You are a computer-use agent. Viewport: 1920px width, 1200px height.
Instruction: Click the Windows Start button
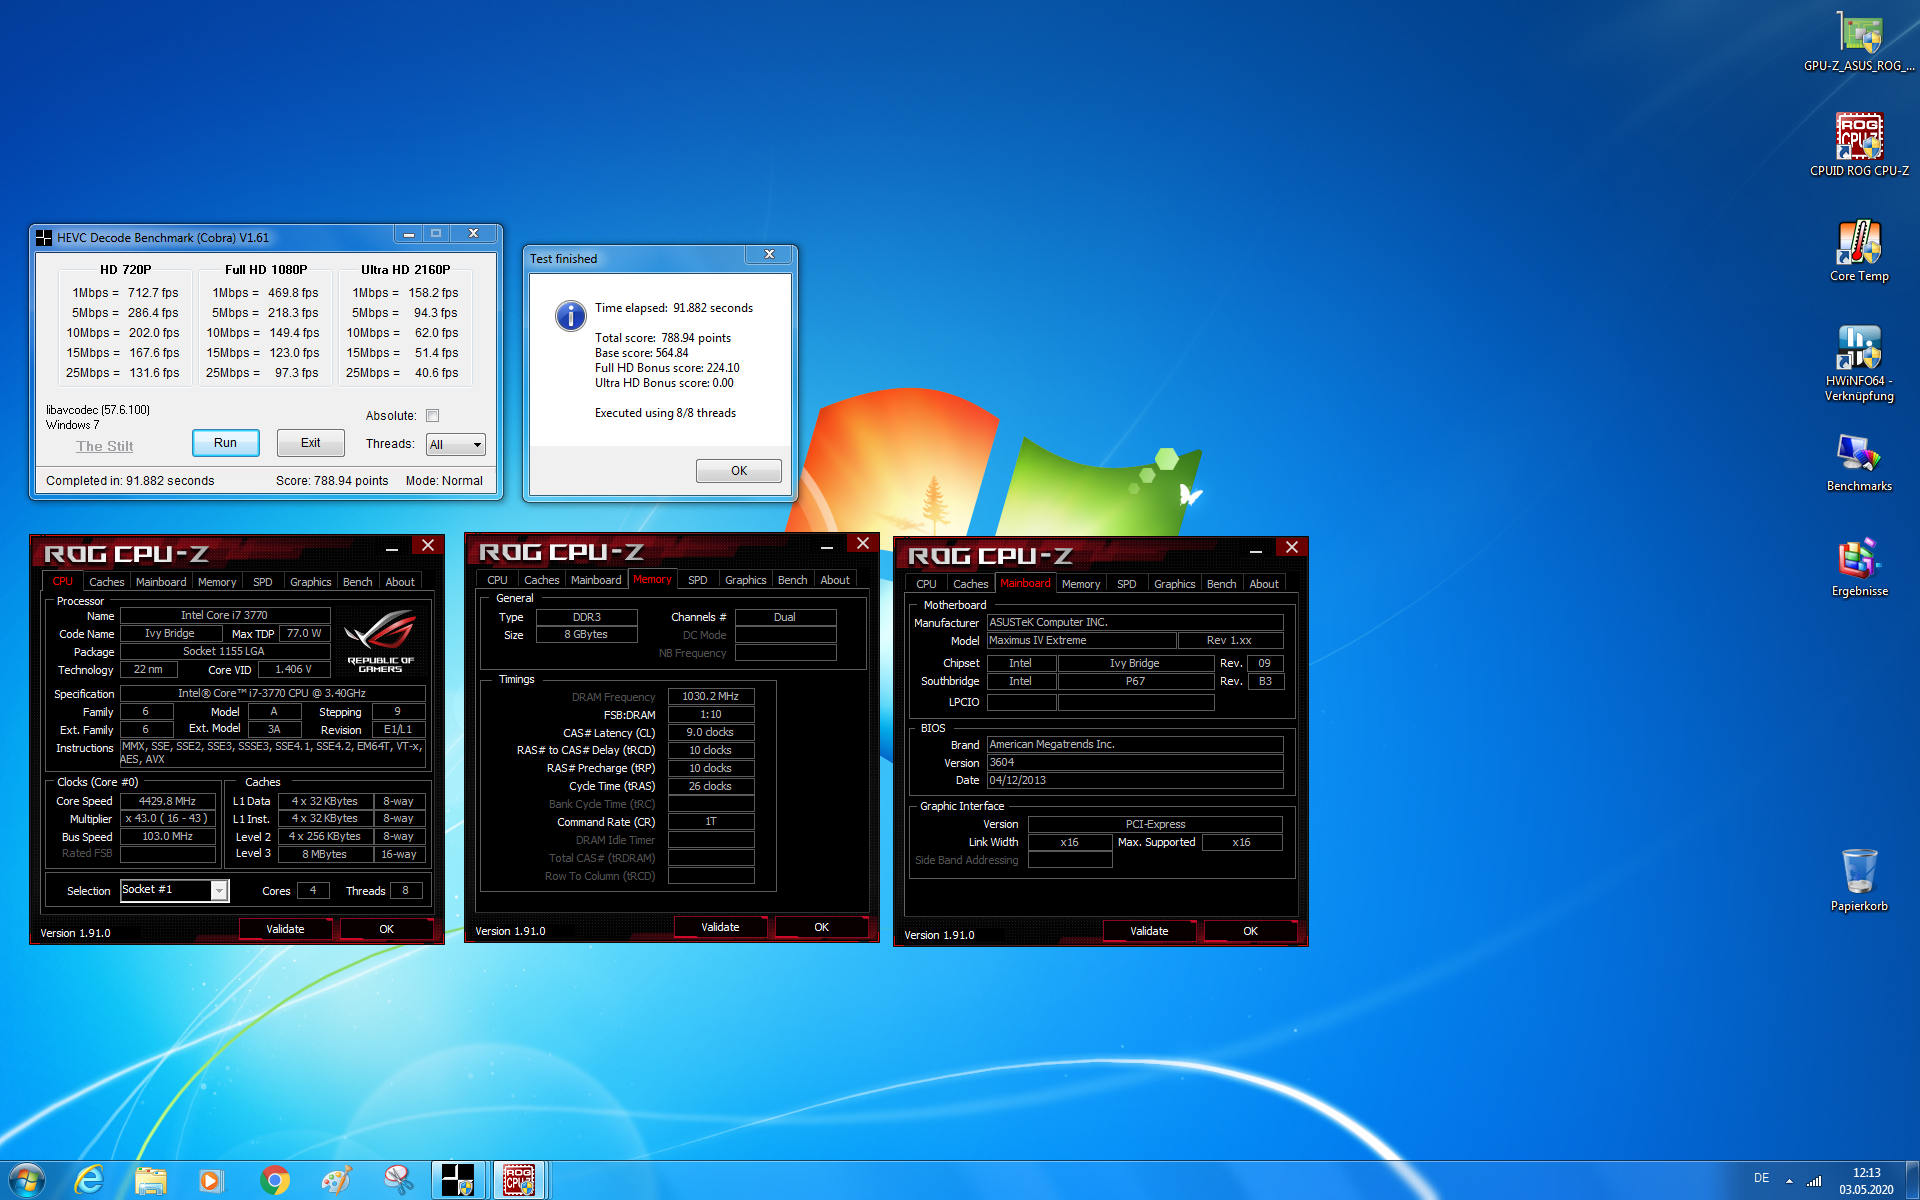pyautogui.click(x=26, y=1180)
